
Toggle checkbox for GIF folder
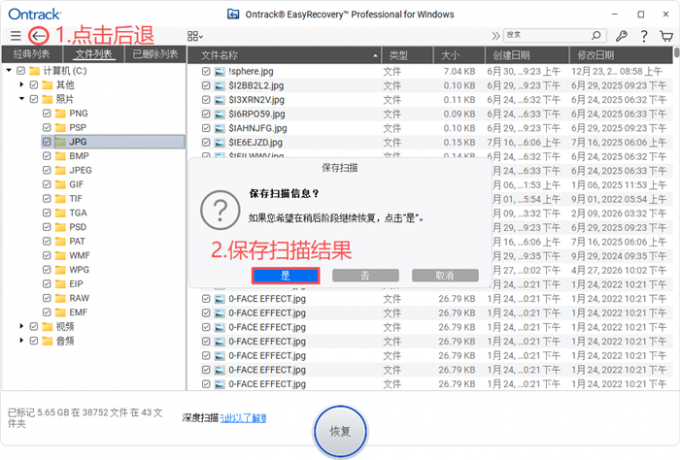47,184
